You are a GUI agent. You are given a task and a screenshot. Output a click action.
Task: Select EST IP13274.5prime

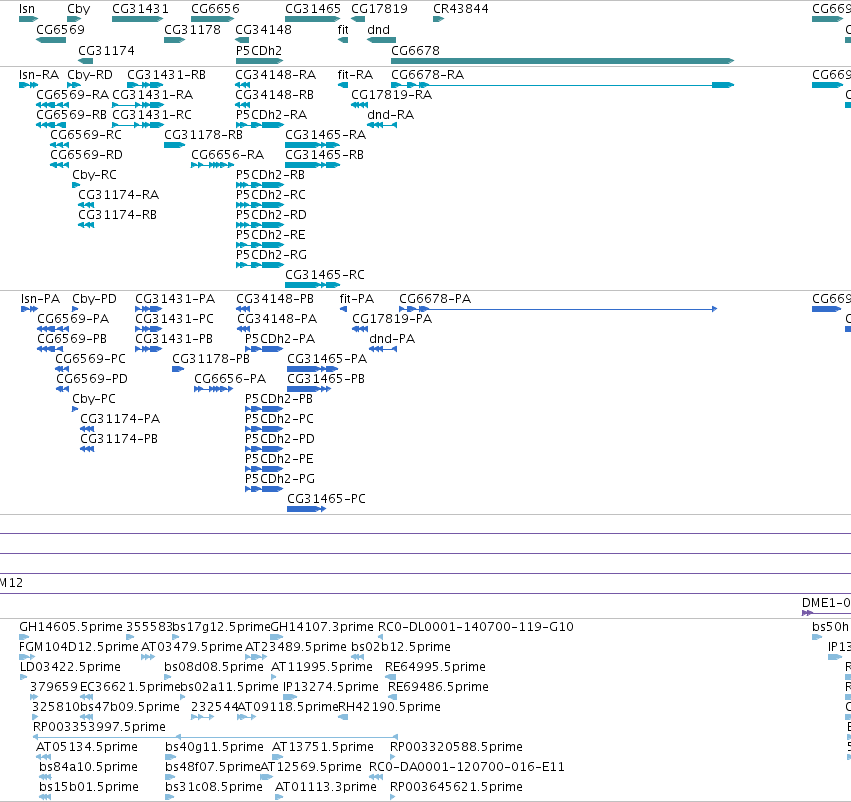pos(331,687)
